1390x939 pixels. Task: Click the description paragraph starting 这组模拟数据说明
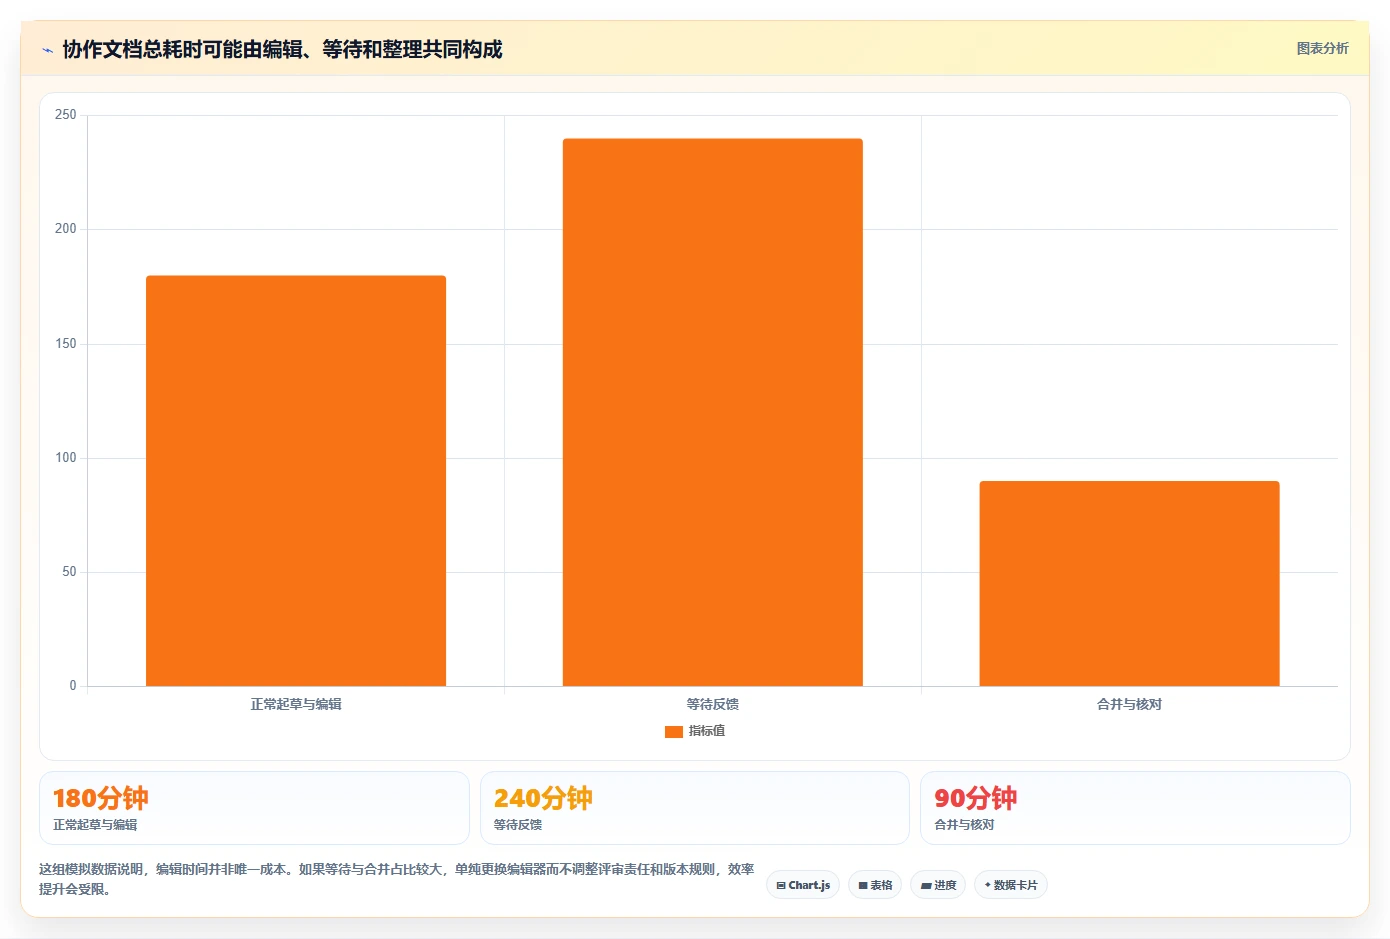coord(397,879)
